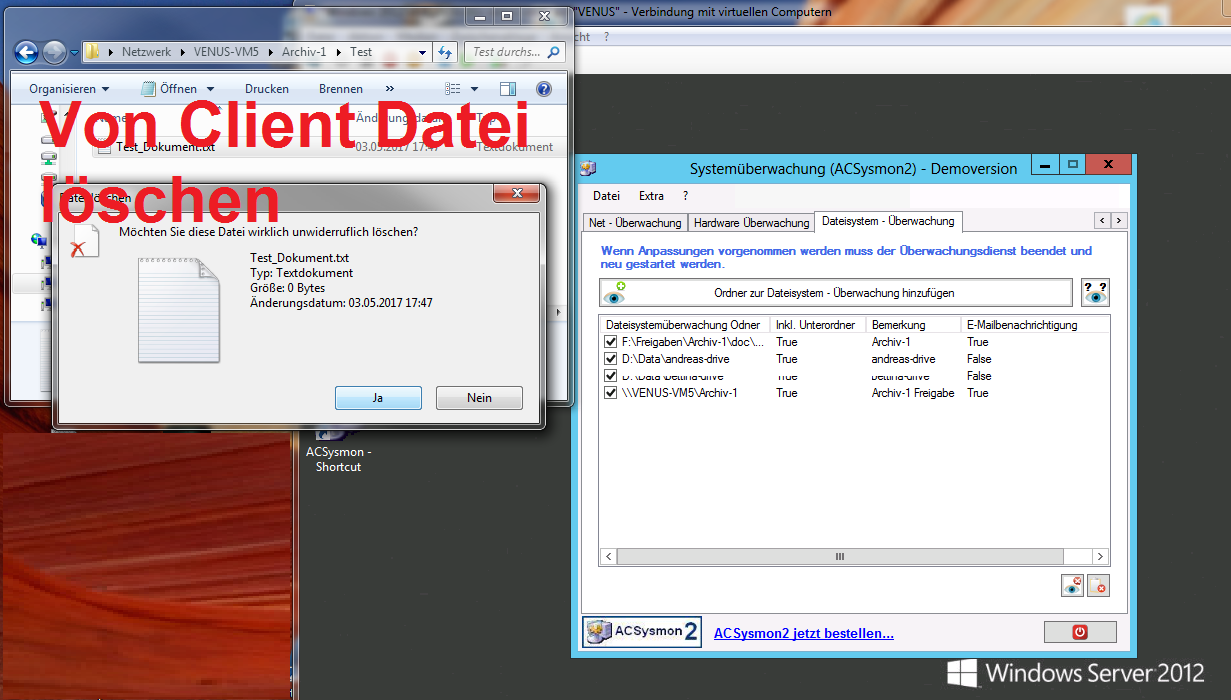Open the Extra menu in ACSysmon2

coord(651,196)
